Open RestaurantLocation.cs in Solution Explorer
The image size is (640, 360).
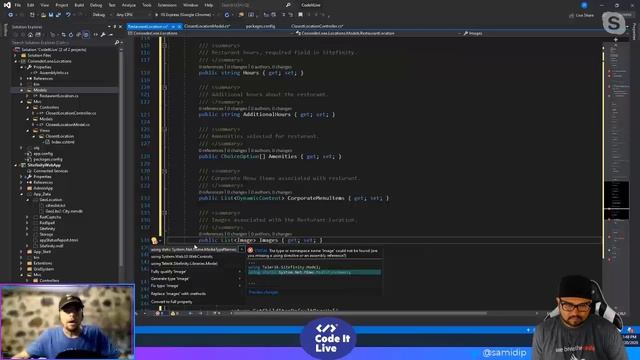click(58, 96)
